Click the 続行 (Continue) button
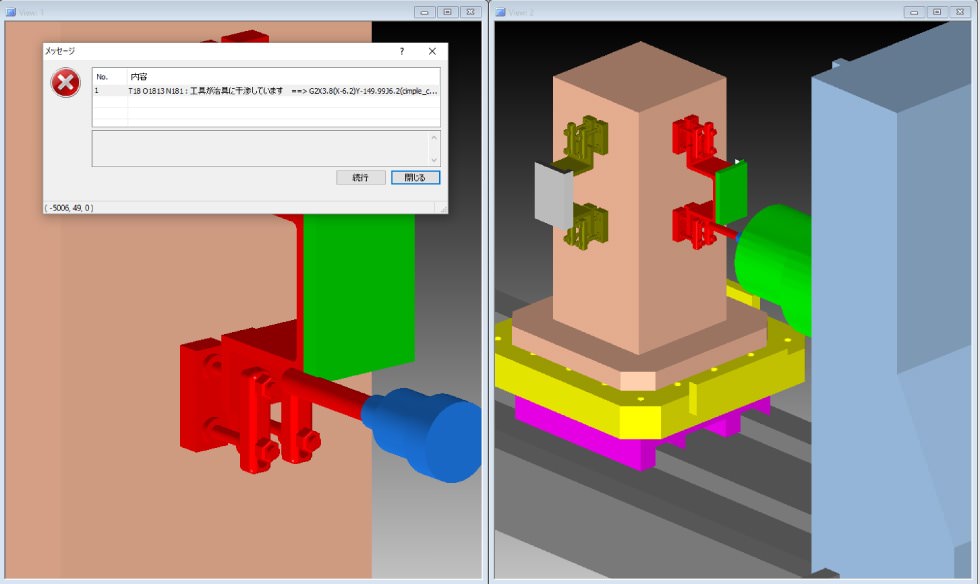The height and width of the screenshot is (584, 980). click(x=361, y=177)
